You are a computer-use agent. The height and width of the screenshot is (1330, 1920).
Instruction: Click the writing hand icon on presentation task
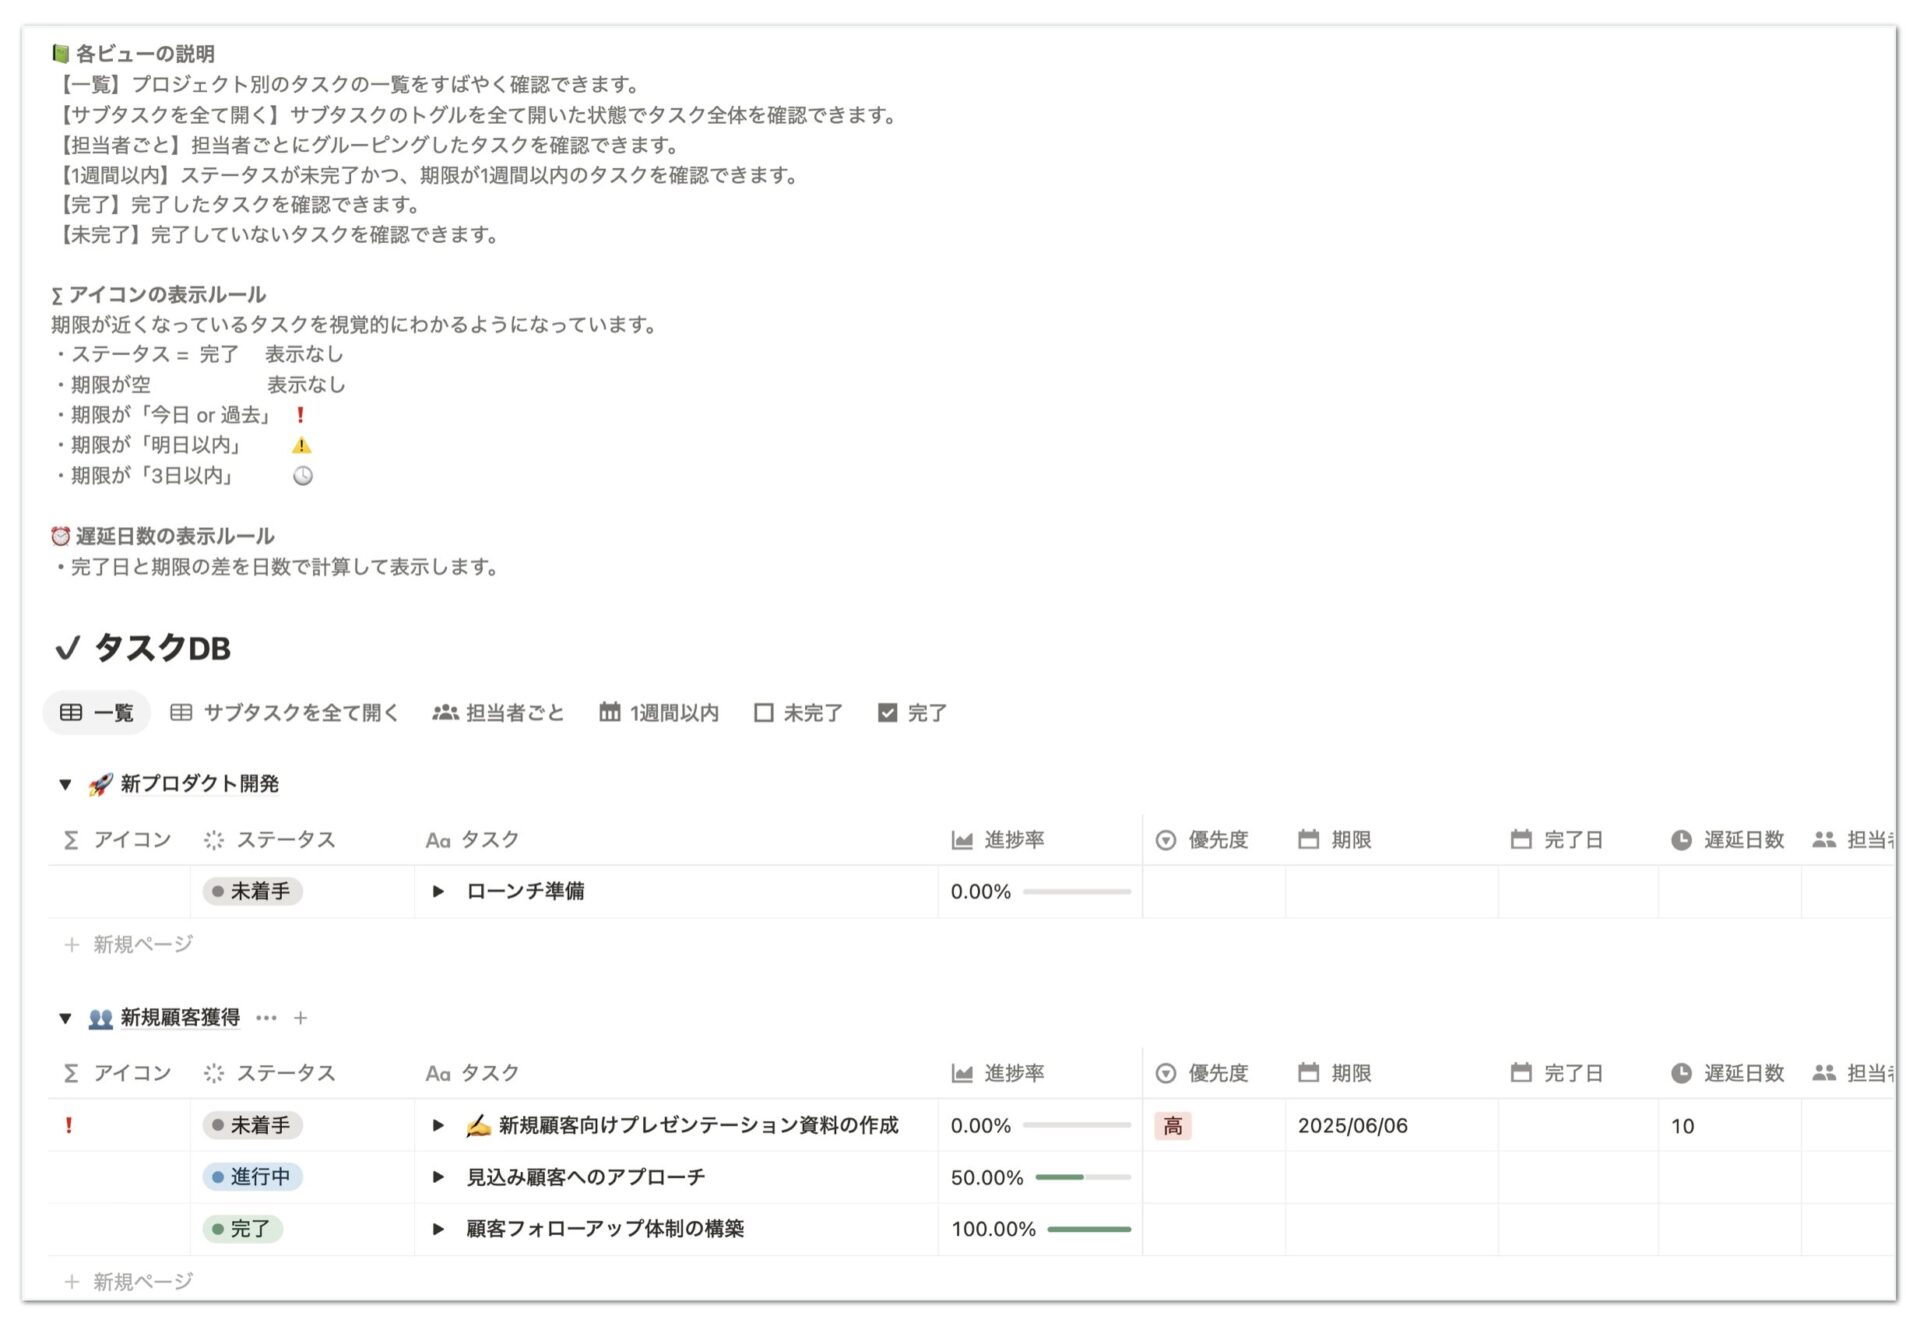coord(479,1125)
